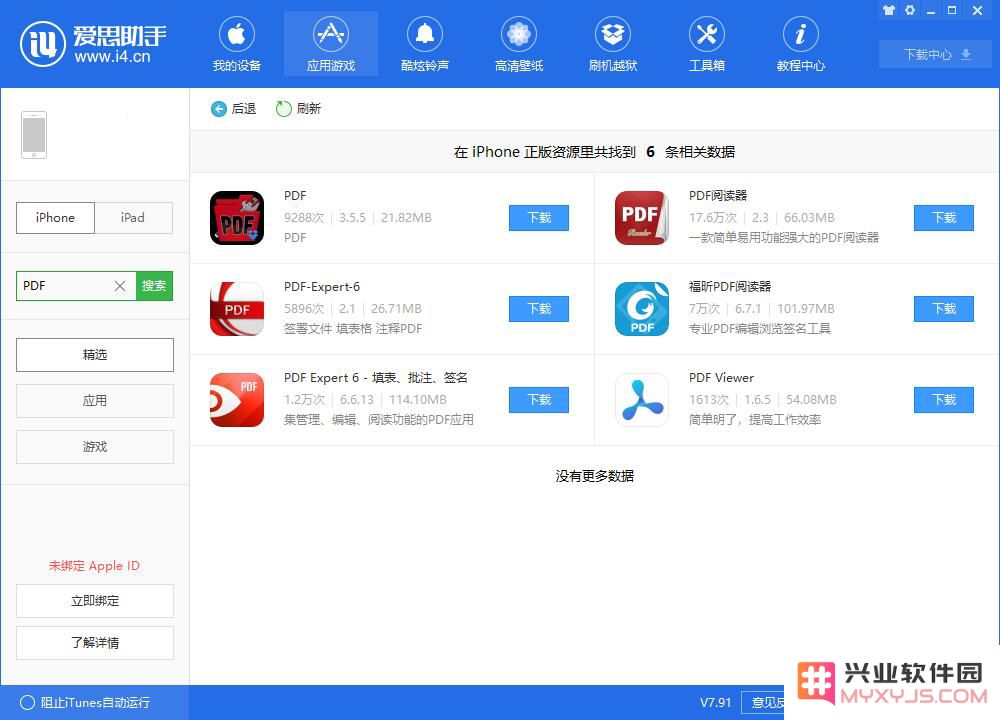This screenshot has height=720, width=1000.
Task: Open settings gear in title bar
Action: point(910,10)
